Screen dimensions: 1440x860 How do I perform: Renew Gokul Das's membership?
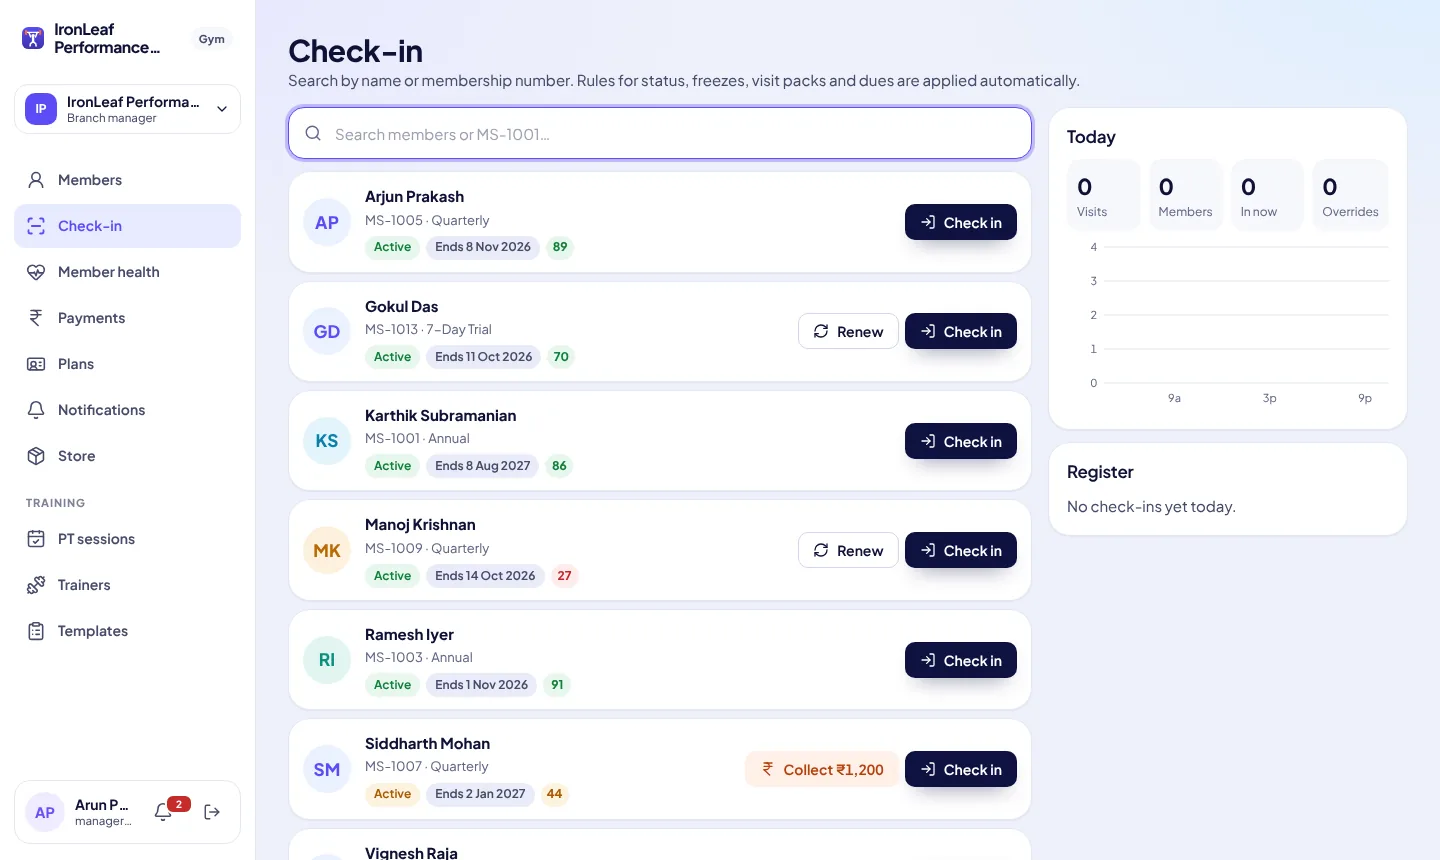pos(848,331)
